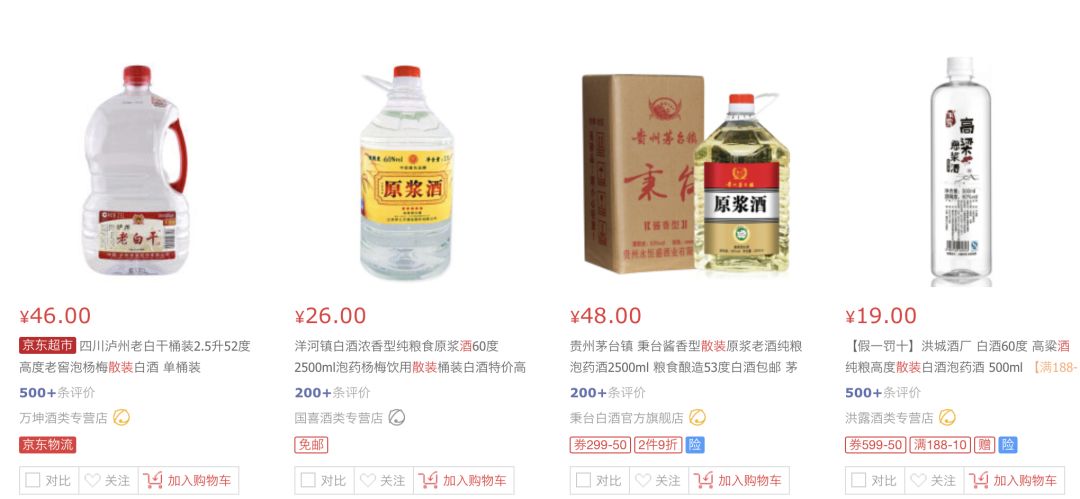The width and height of the screenshot is (1080, 499).
Task: Open the 洋河镇白酒浓香型 product title
Action: (x=410, y=356)
